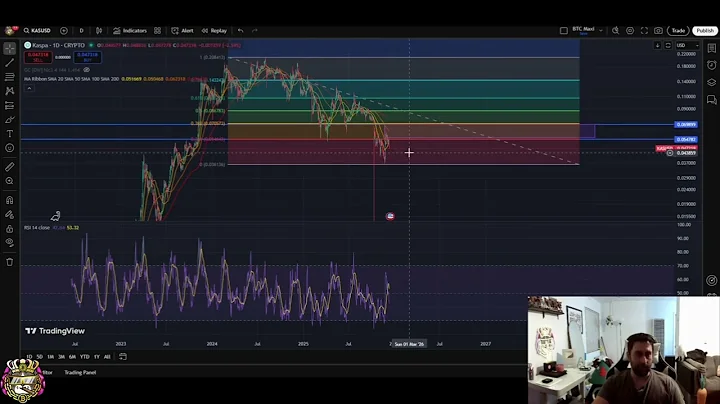
Task: Enter fullscreen mode
Action: pos(644,31)
